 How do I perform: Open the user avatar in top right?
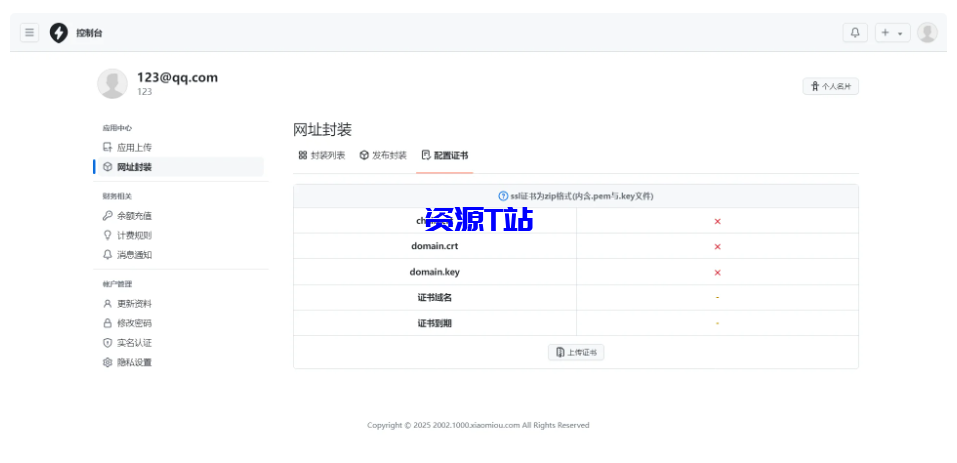(927, 32)
